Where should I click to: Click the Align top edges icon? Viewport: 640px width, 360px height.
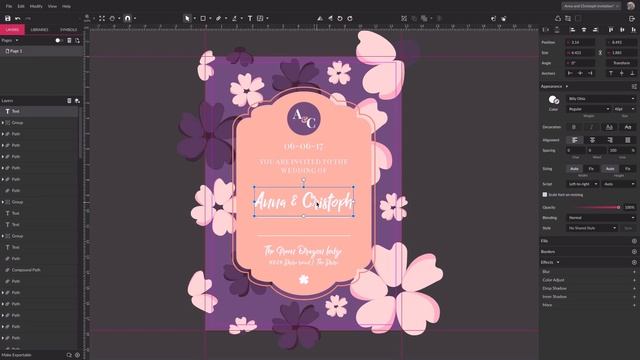click(x=611, y=30)
